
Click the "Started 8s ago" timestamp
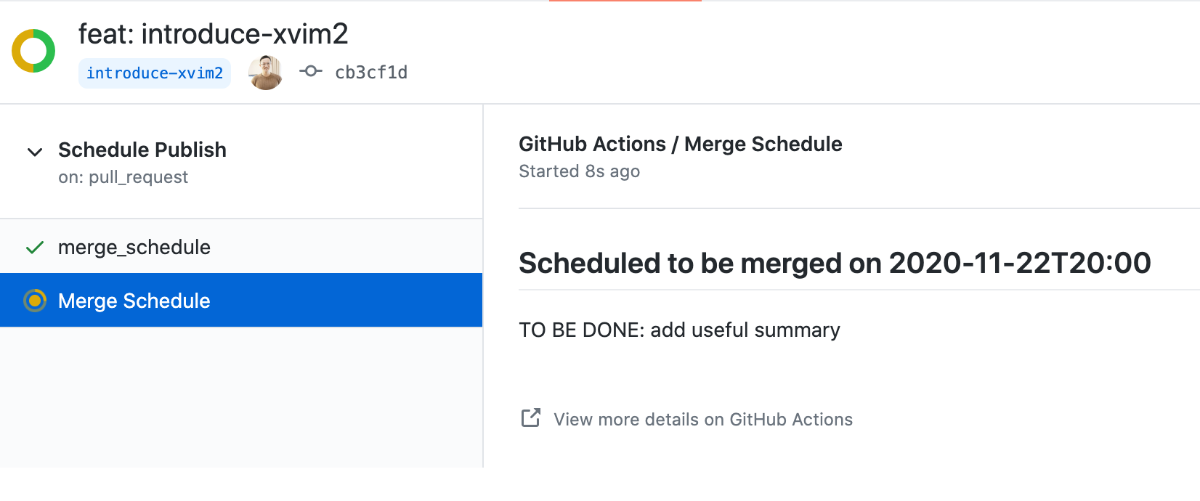579,171
